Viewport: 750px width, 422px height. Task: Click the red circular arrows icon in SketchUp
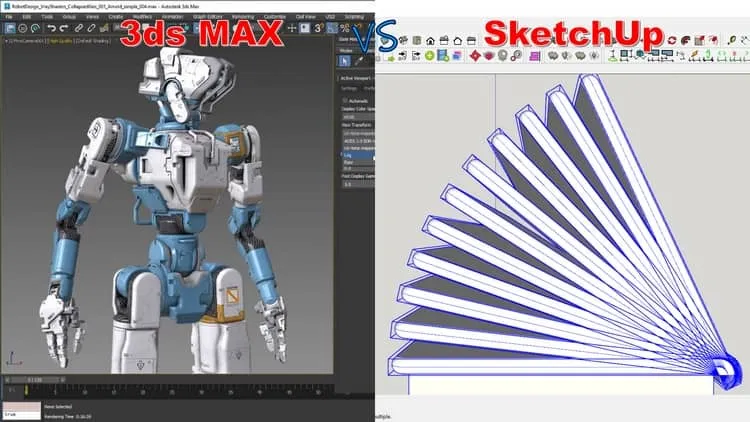672,40
